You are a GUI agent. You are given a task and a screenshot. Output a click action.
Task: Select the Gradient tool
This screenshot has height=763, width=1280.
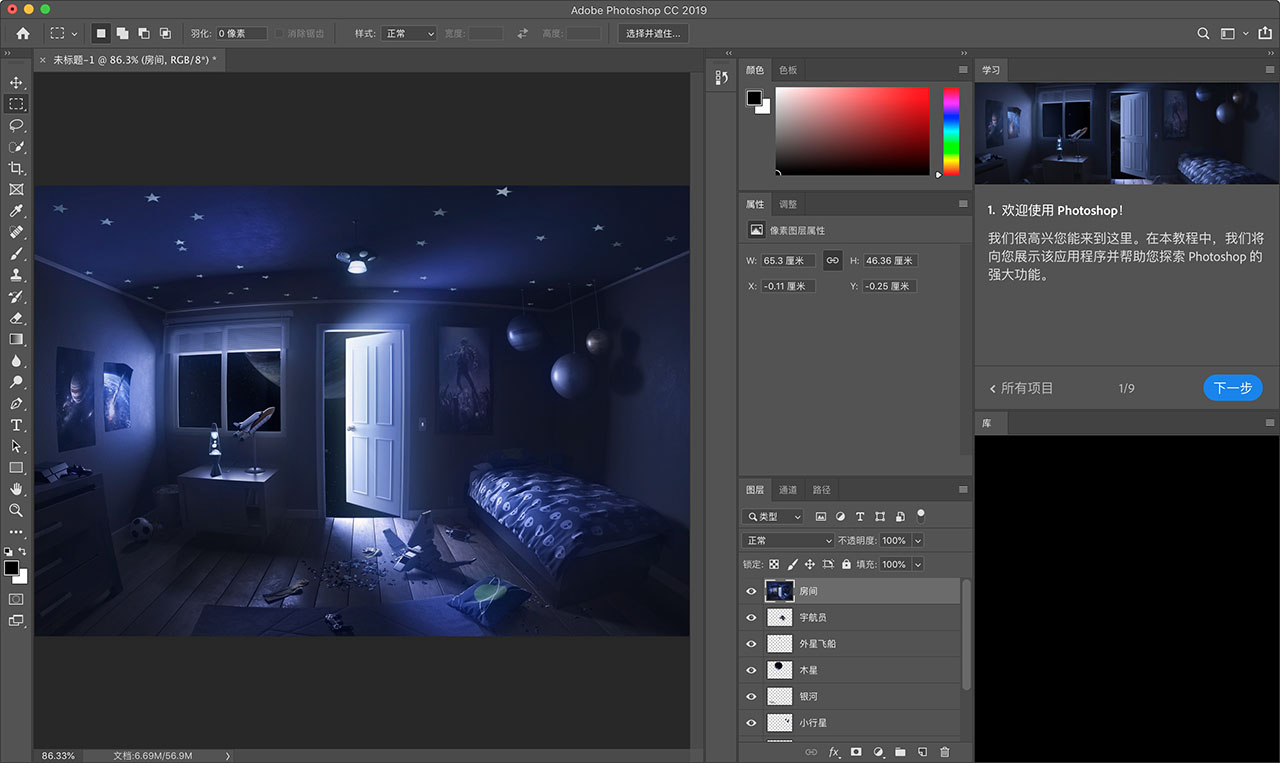[x=16, y=339]
